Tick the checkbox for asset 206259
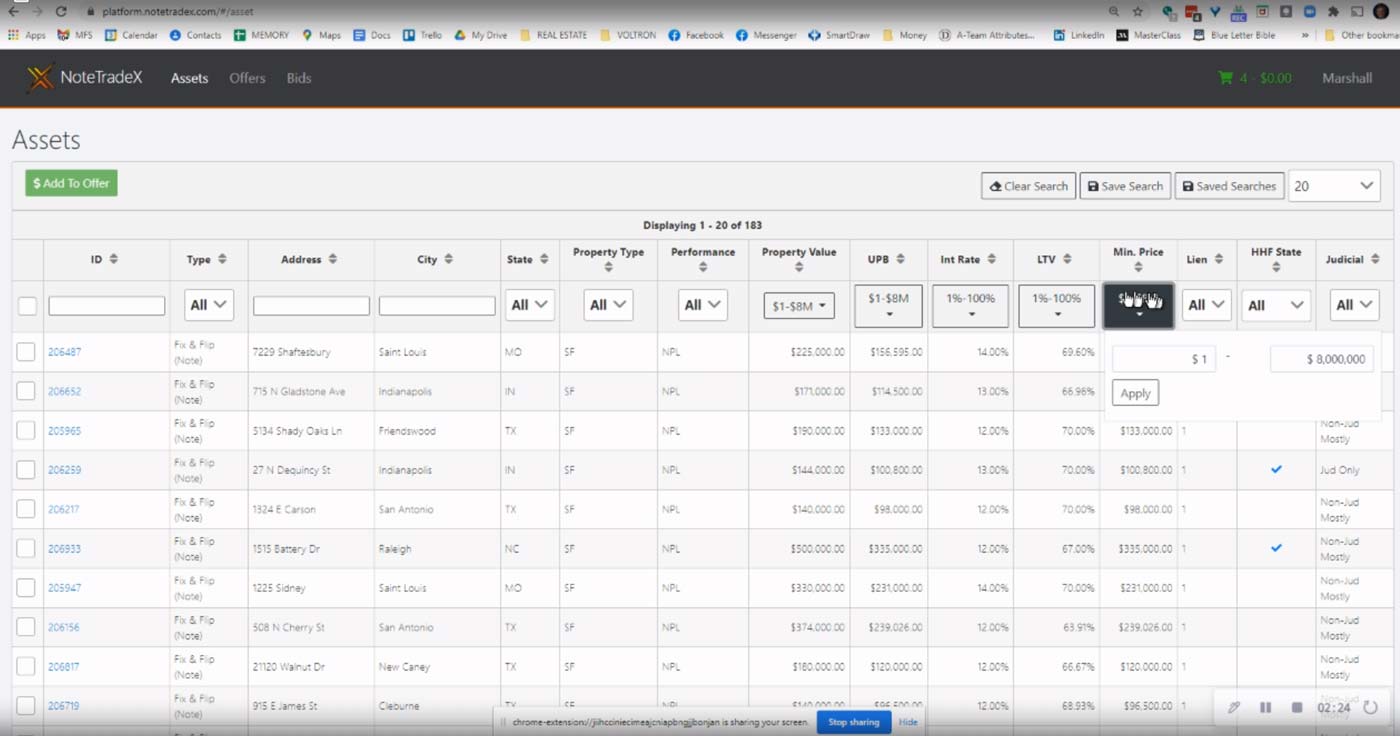The image size is (1400, 736). pos(26,470)
